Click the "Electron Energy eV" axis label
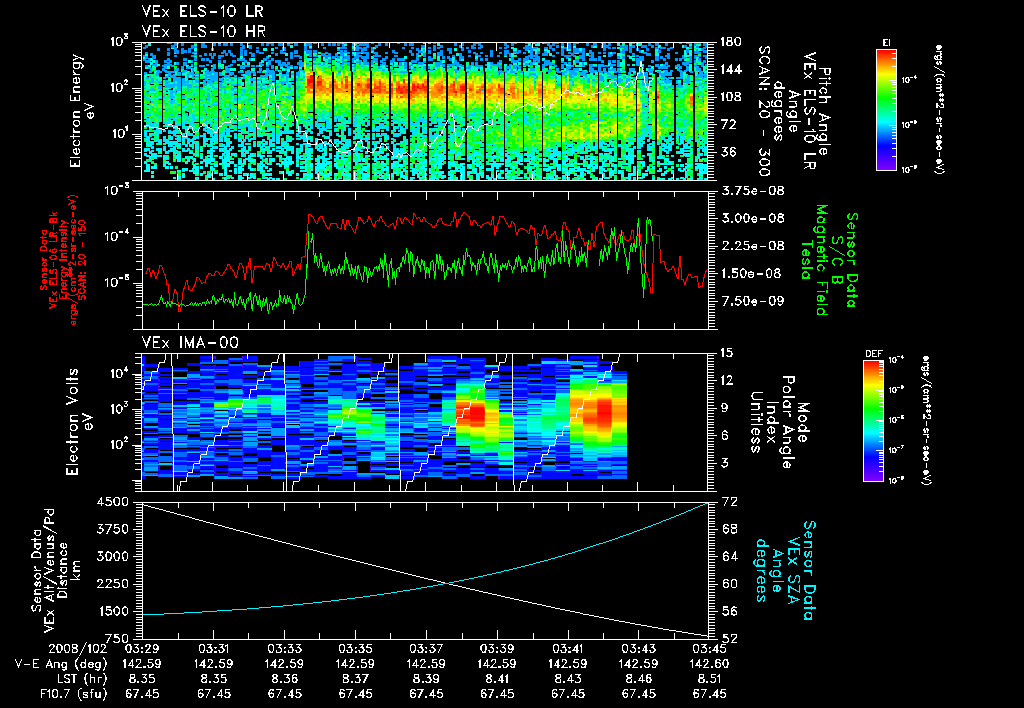The width and height of the screenshot is (1024, 708). (x=81, y=111)
